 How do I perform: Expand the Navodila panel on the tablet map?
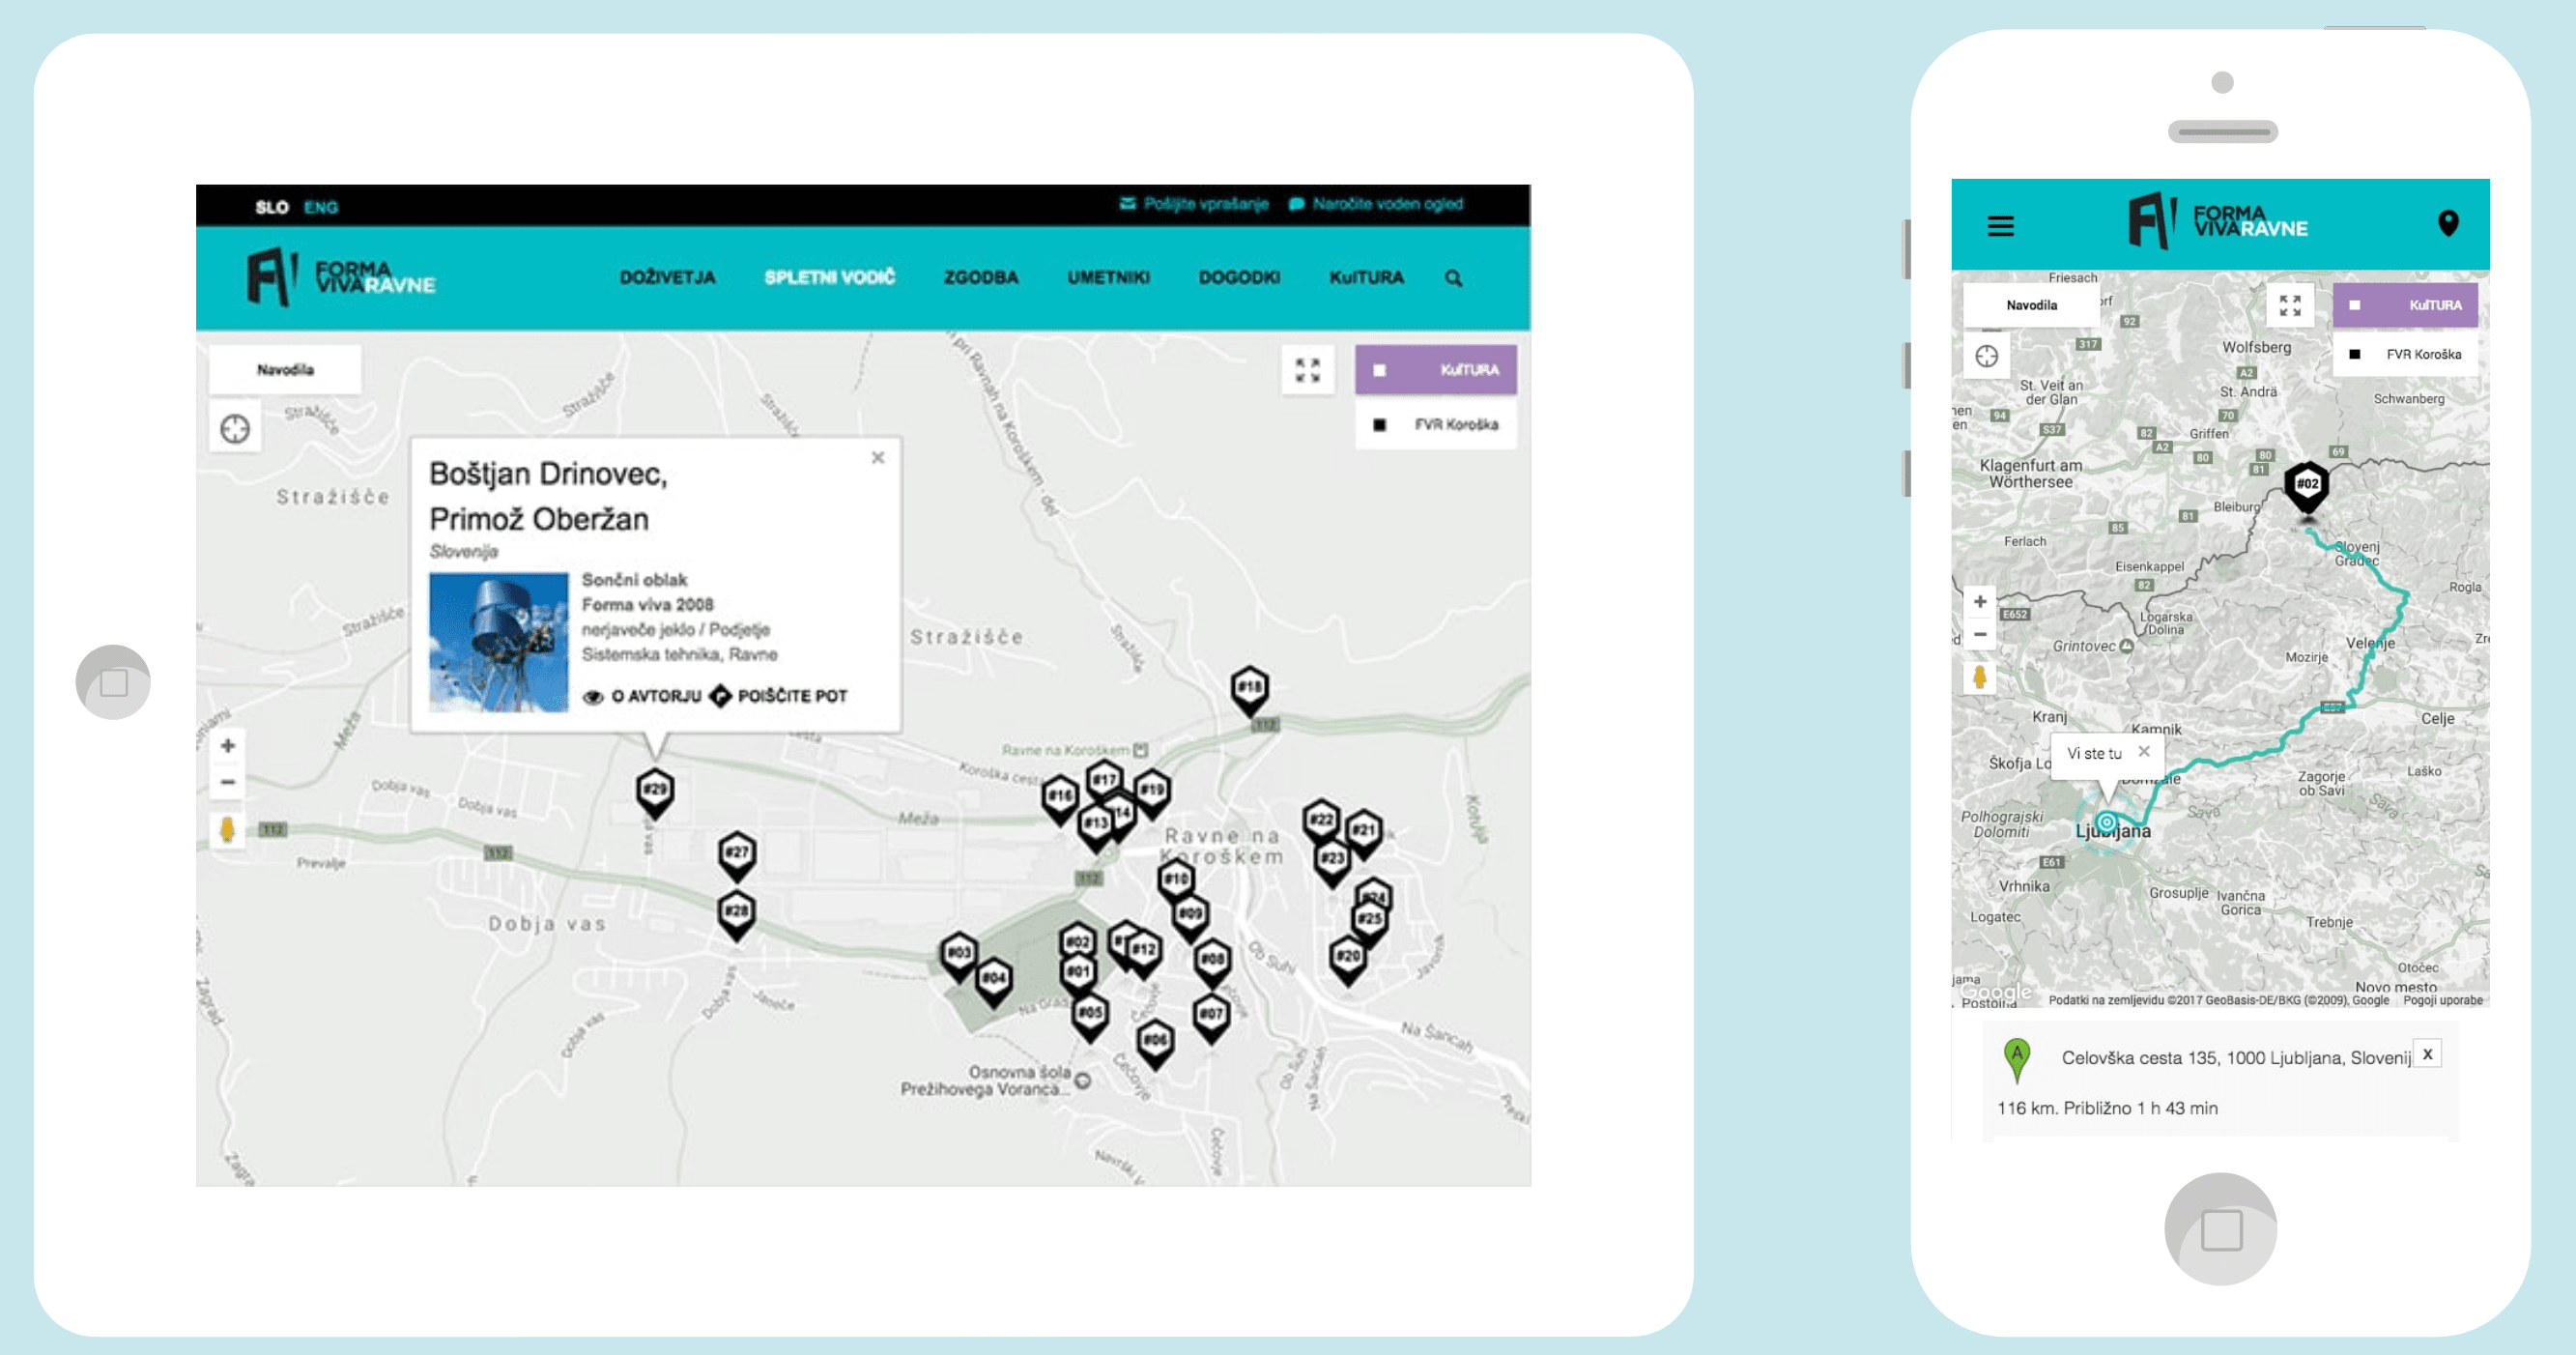(x=285, y=370)
